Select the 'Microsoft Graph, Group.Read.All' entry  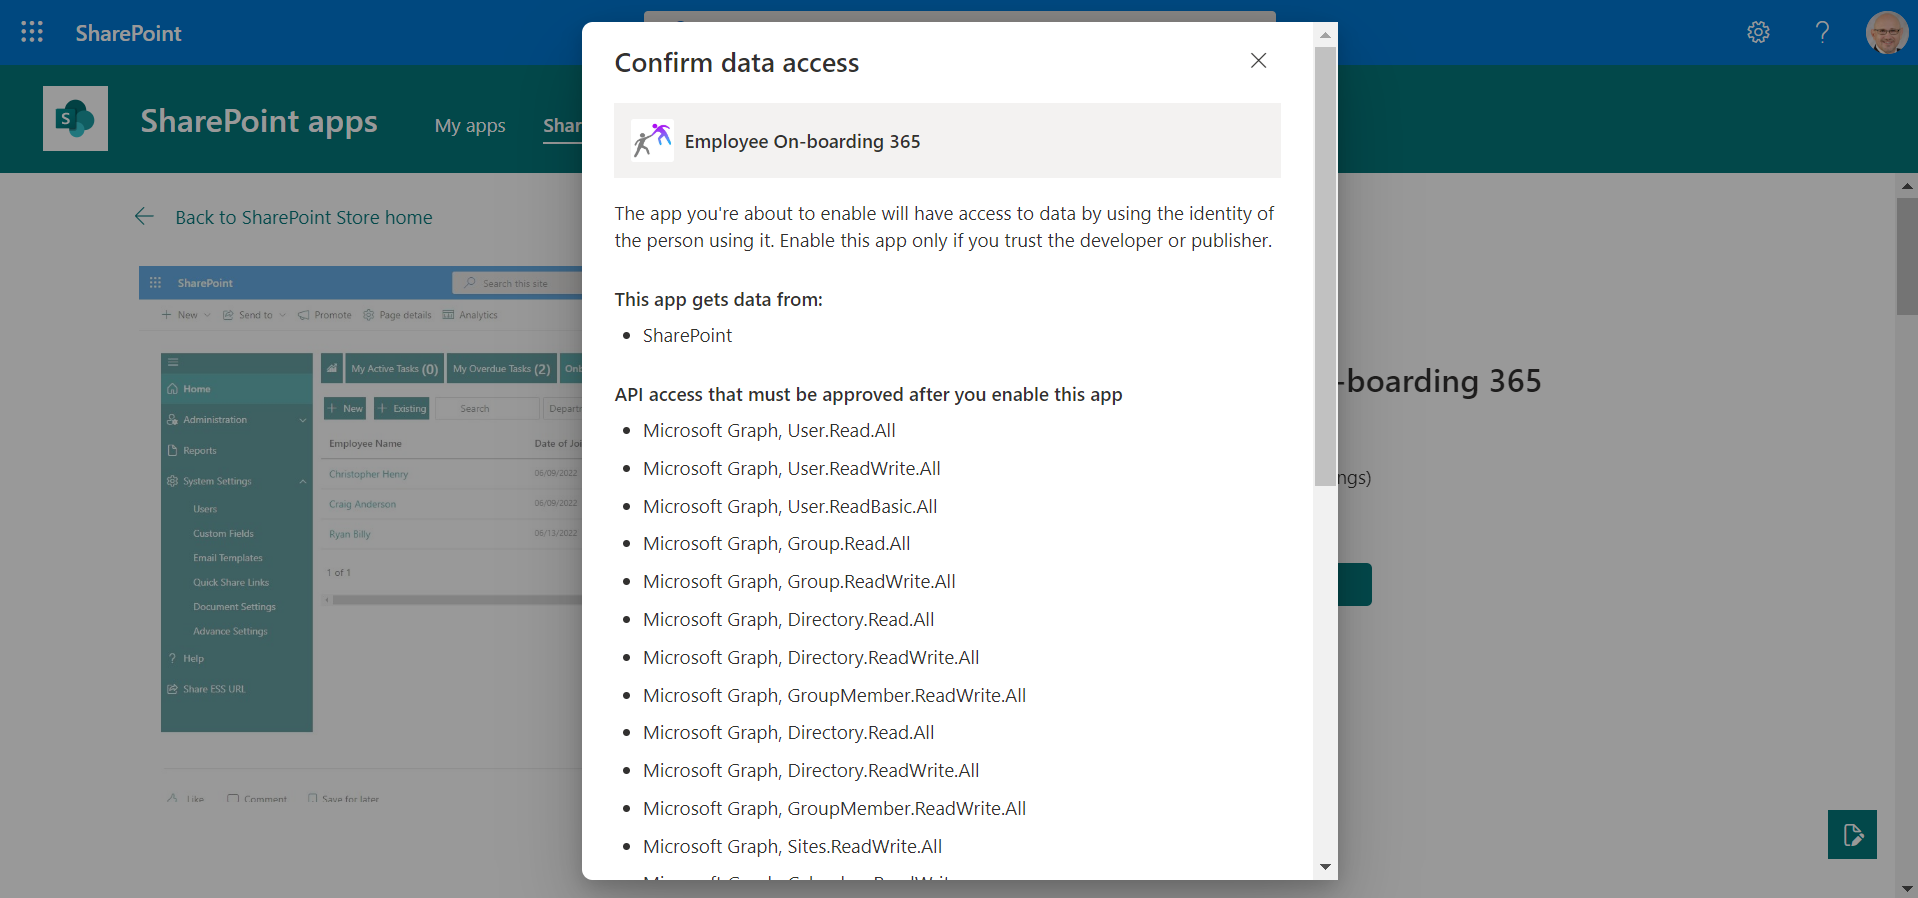coord(776,544)
